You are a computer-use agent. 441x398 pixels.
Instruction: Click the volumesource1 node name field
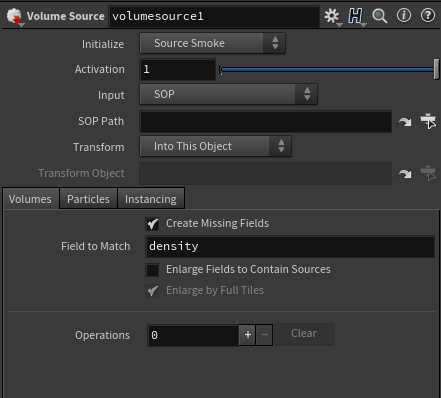[214, 16]
